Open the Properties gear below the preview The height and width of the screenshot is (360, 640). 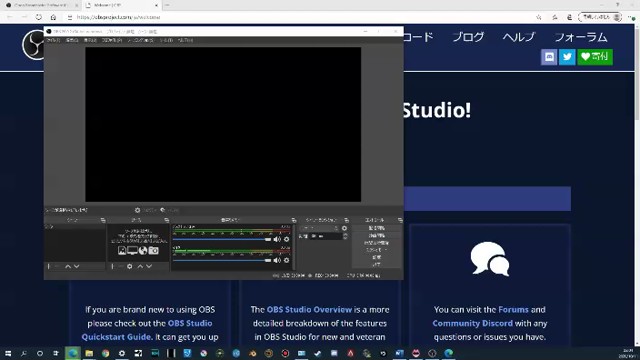(x=147, y=210)
